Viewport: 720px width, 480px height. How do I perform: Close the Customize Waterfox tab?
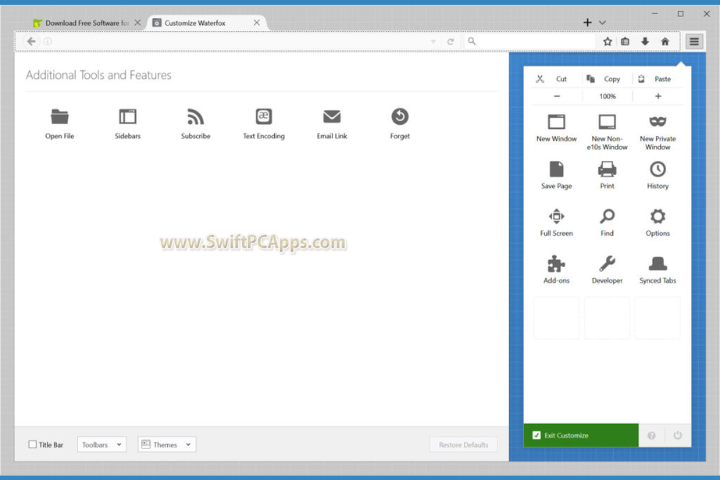[x=257, y=23]
